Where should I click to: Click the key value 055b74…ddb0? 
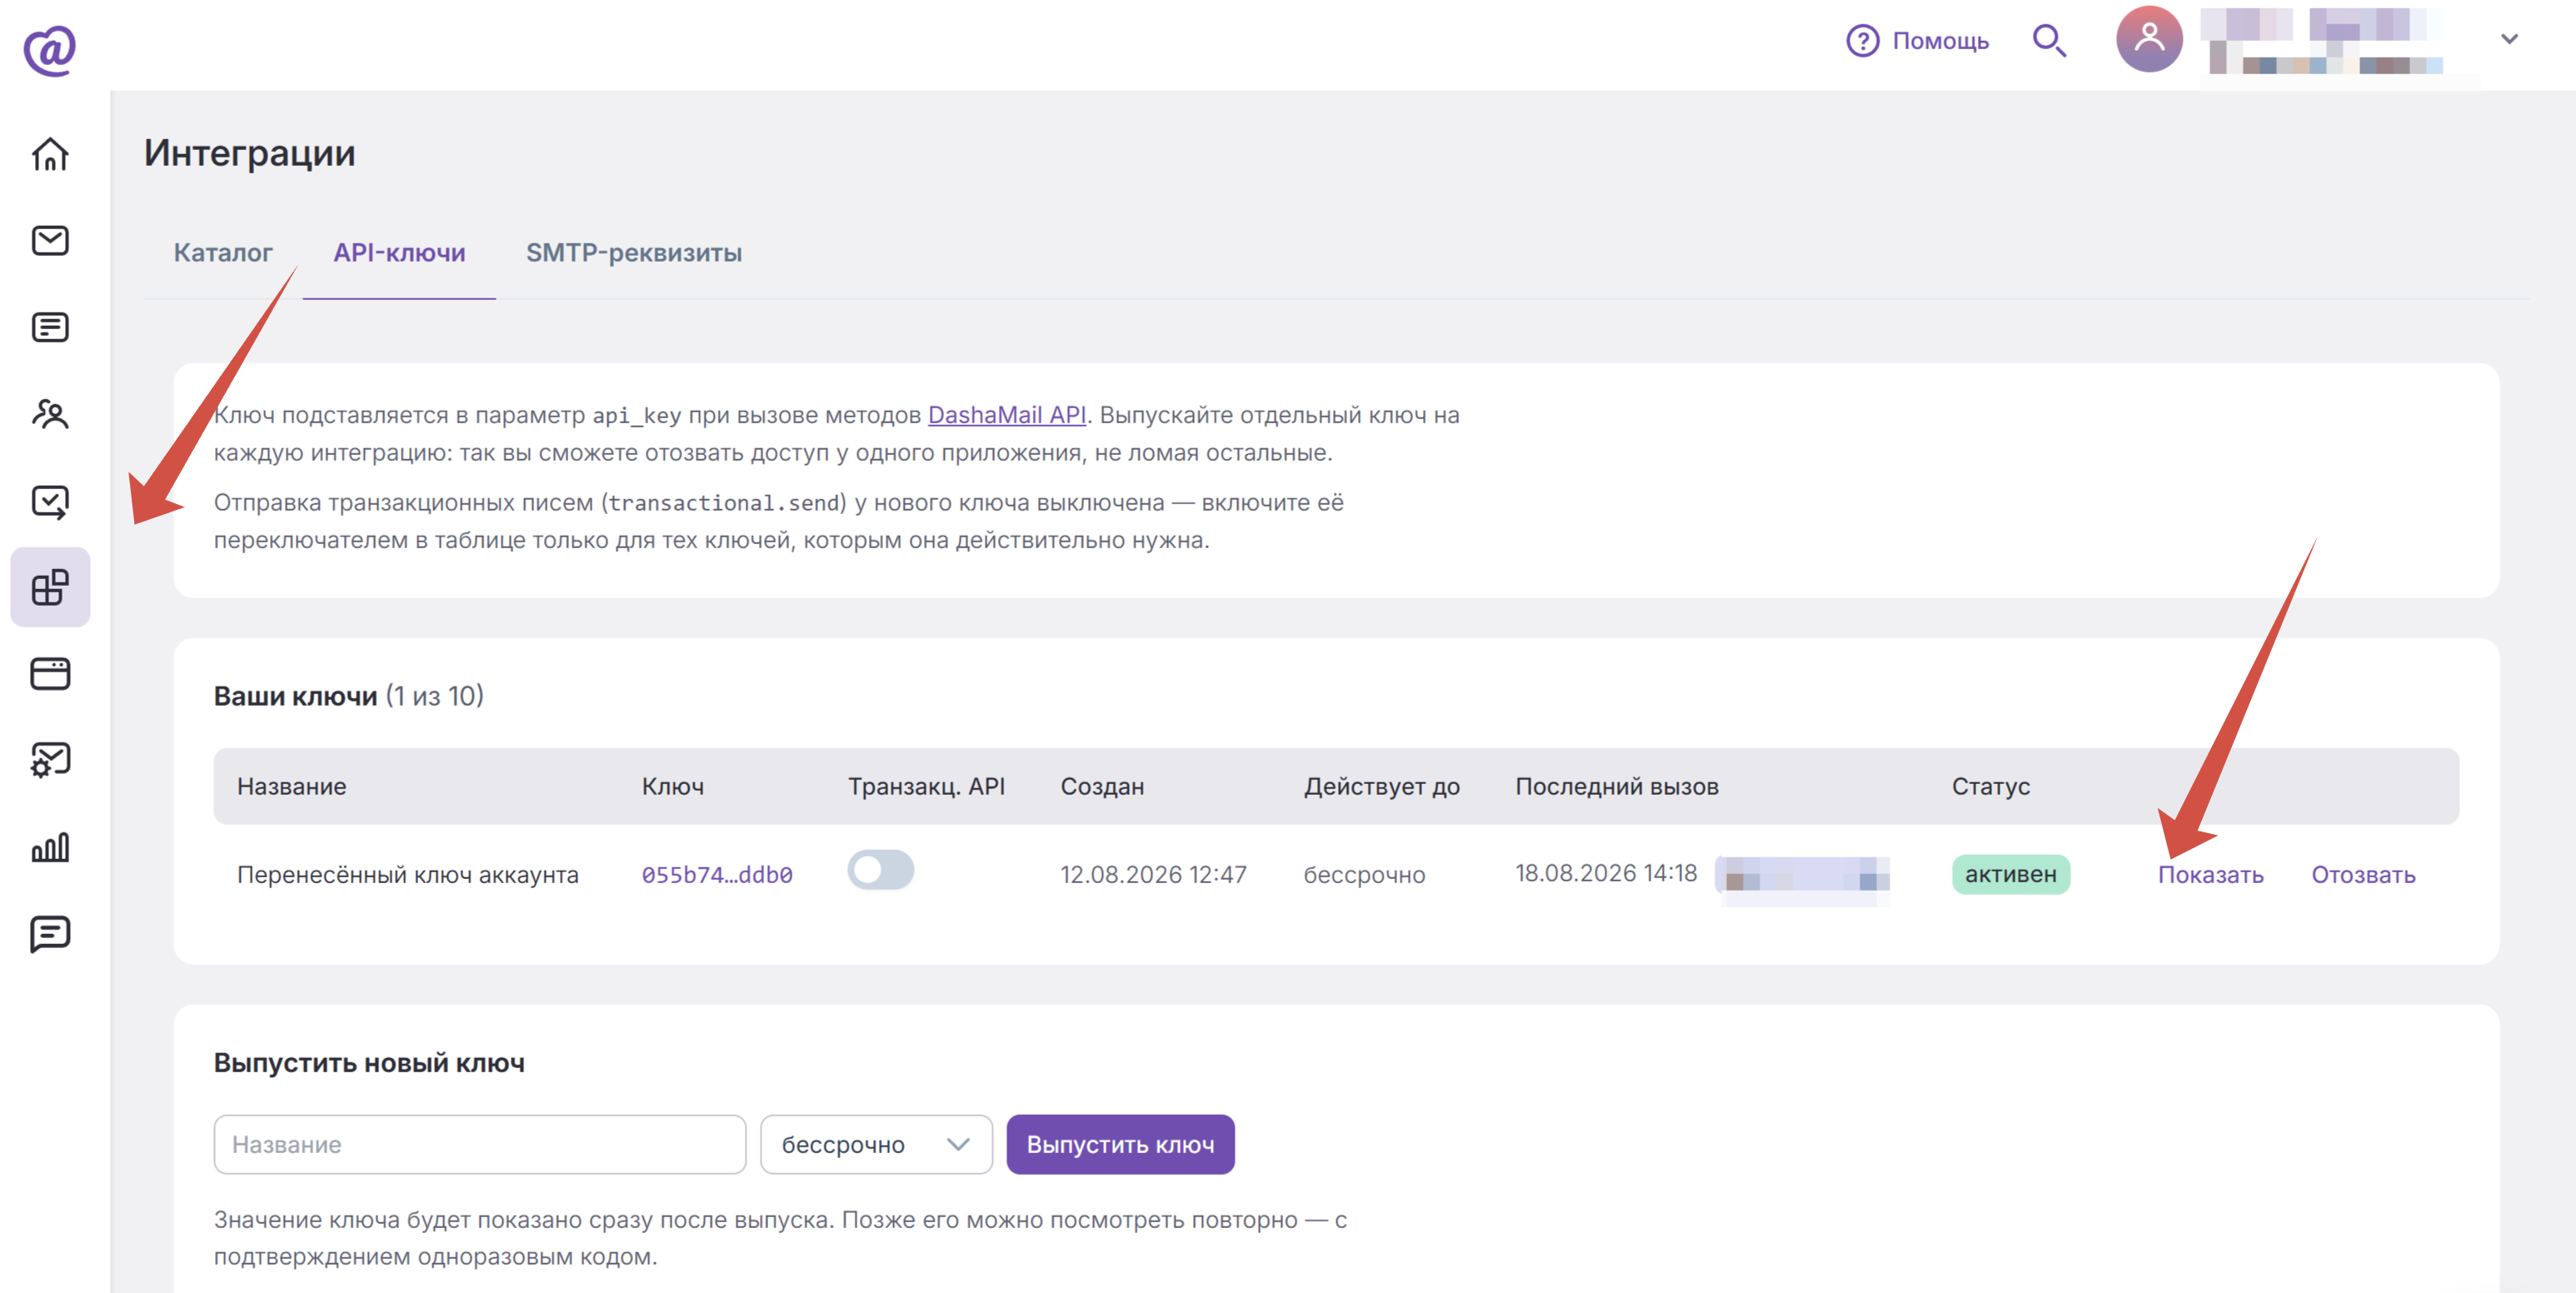tap(717, 875)
